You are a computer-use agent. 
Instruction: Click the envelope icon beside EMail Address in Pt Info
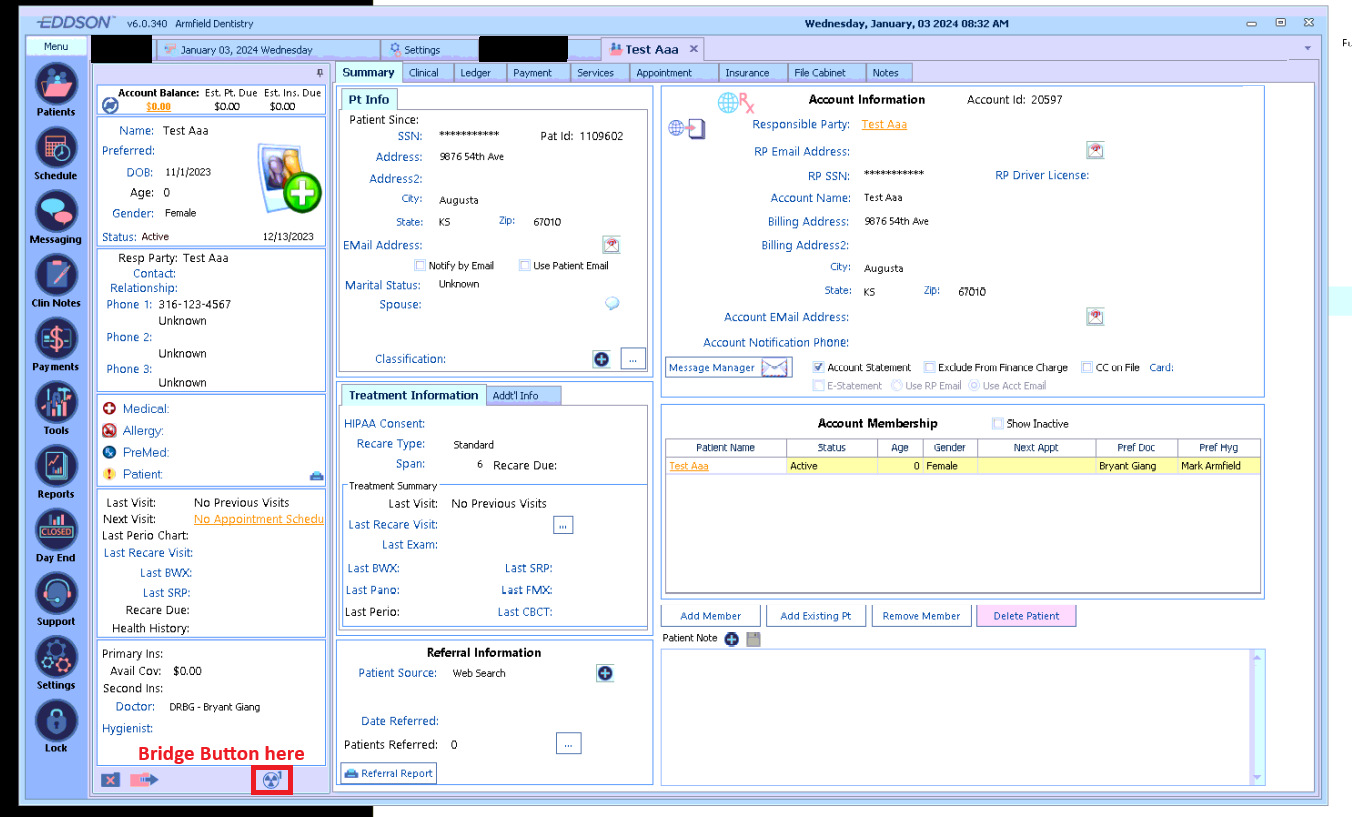[611, 244]
